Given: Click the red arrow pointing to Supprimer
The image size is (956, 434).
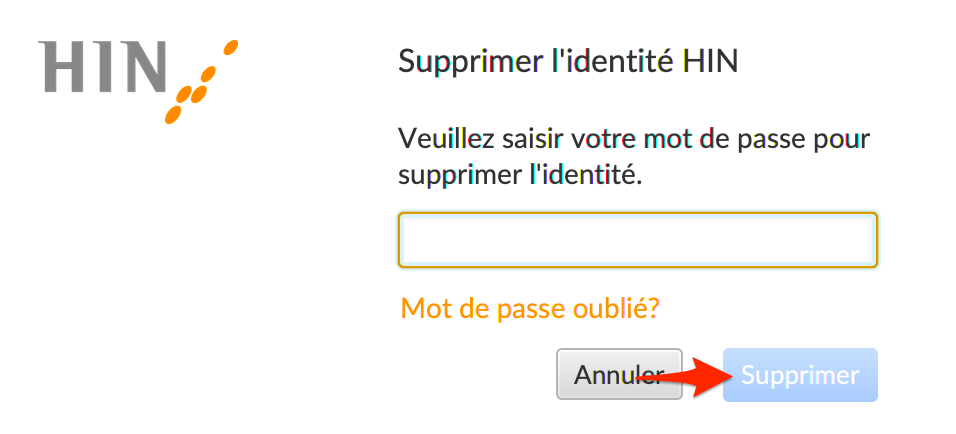Looking at the screenshot, I should click(x=682, y=377).
